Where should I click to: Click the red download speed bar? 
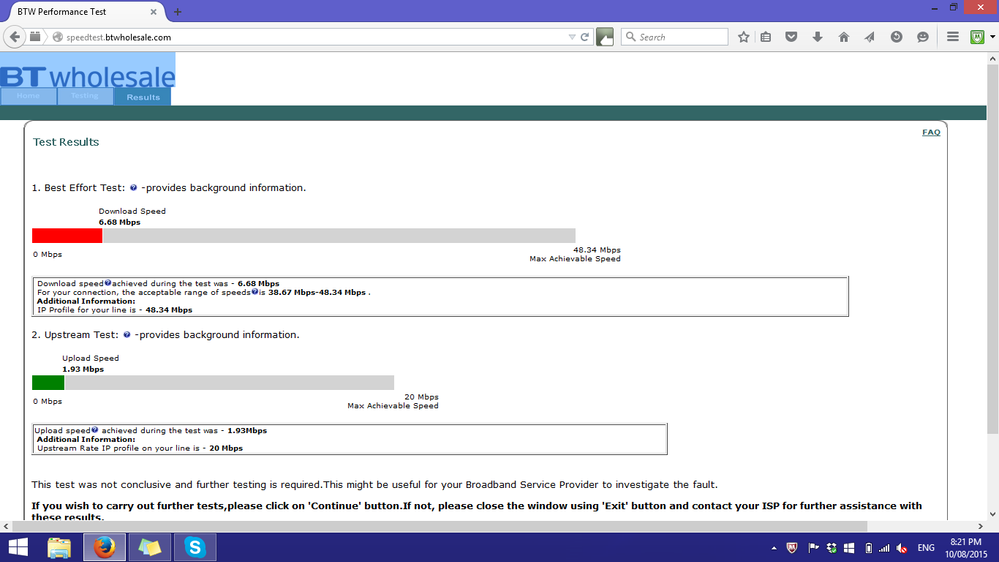click(x=67, y=236)
